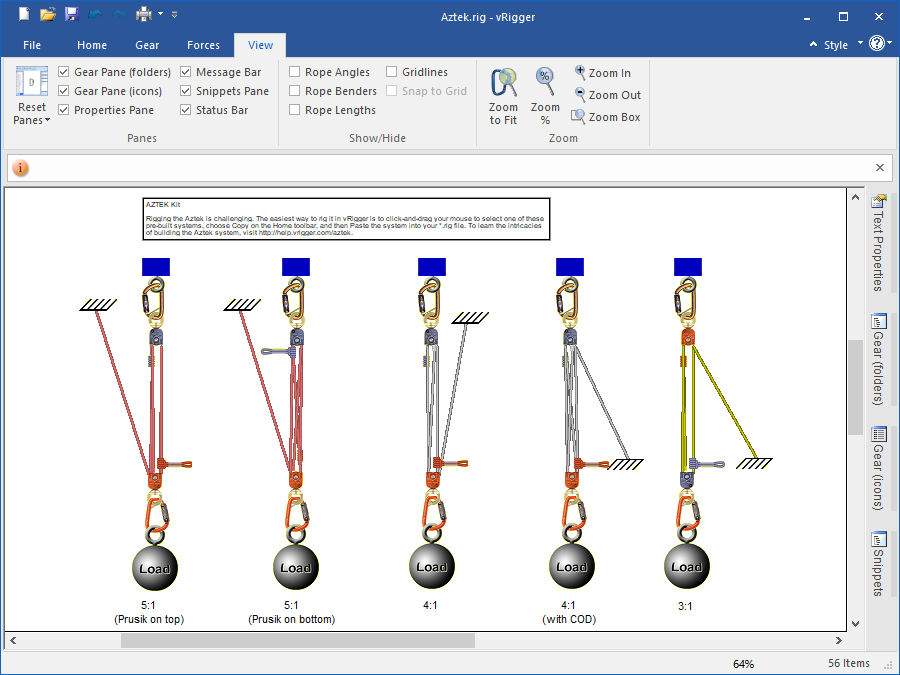The width and height of the screenshot is (900, 675).
Task: Close the message bar
Action: [x=880, y=168]
